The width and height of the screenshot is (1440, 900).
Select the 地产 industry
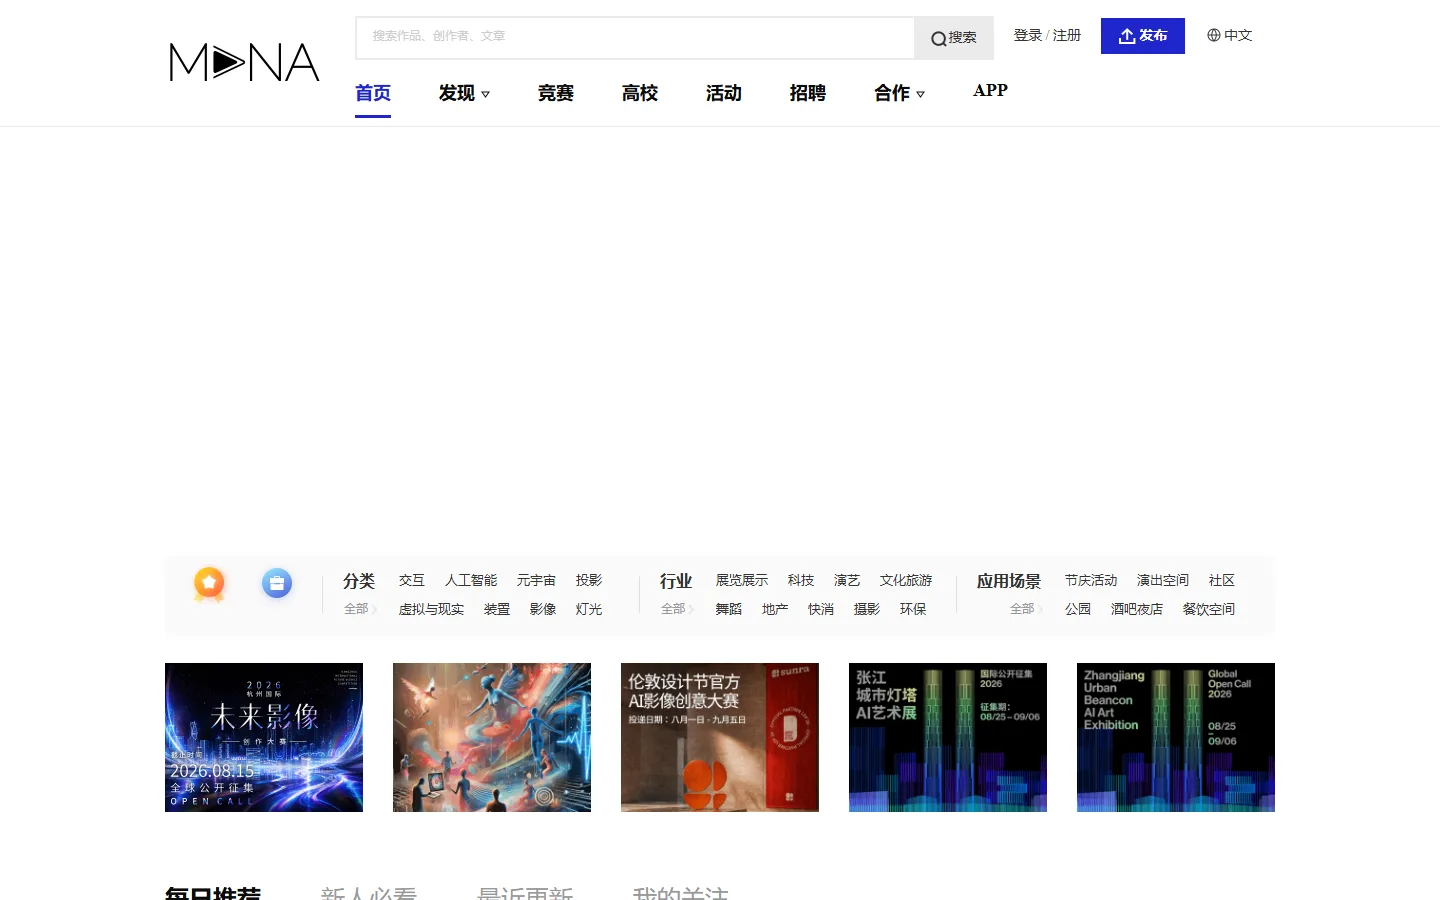[x=775, y=609]
